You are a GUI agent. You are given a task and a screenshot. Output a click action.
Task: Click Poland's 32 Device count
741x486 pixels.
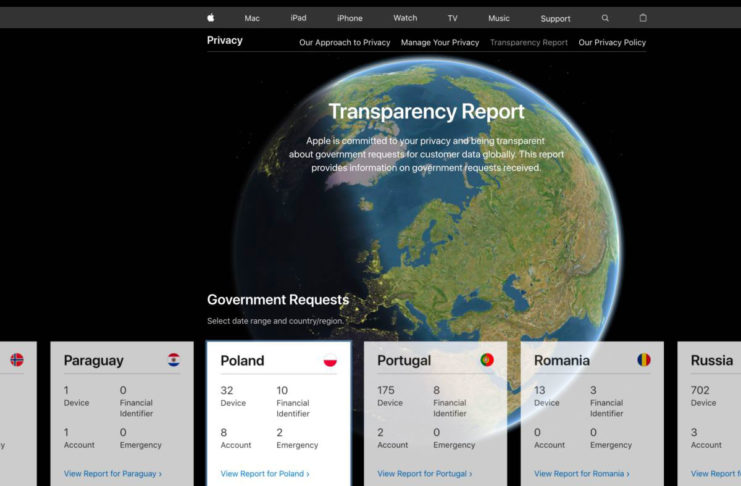point(227,391)
